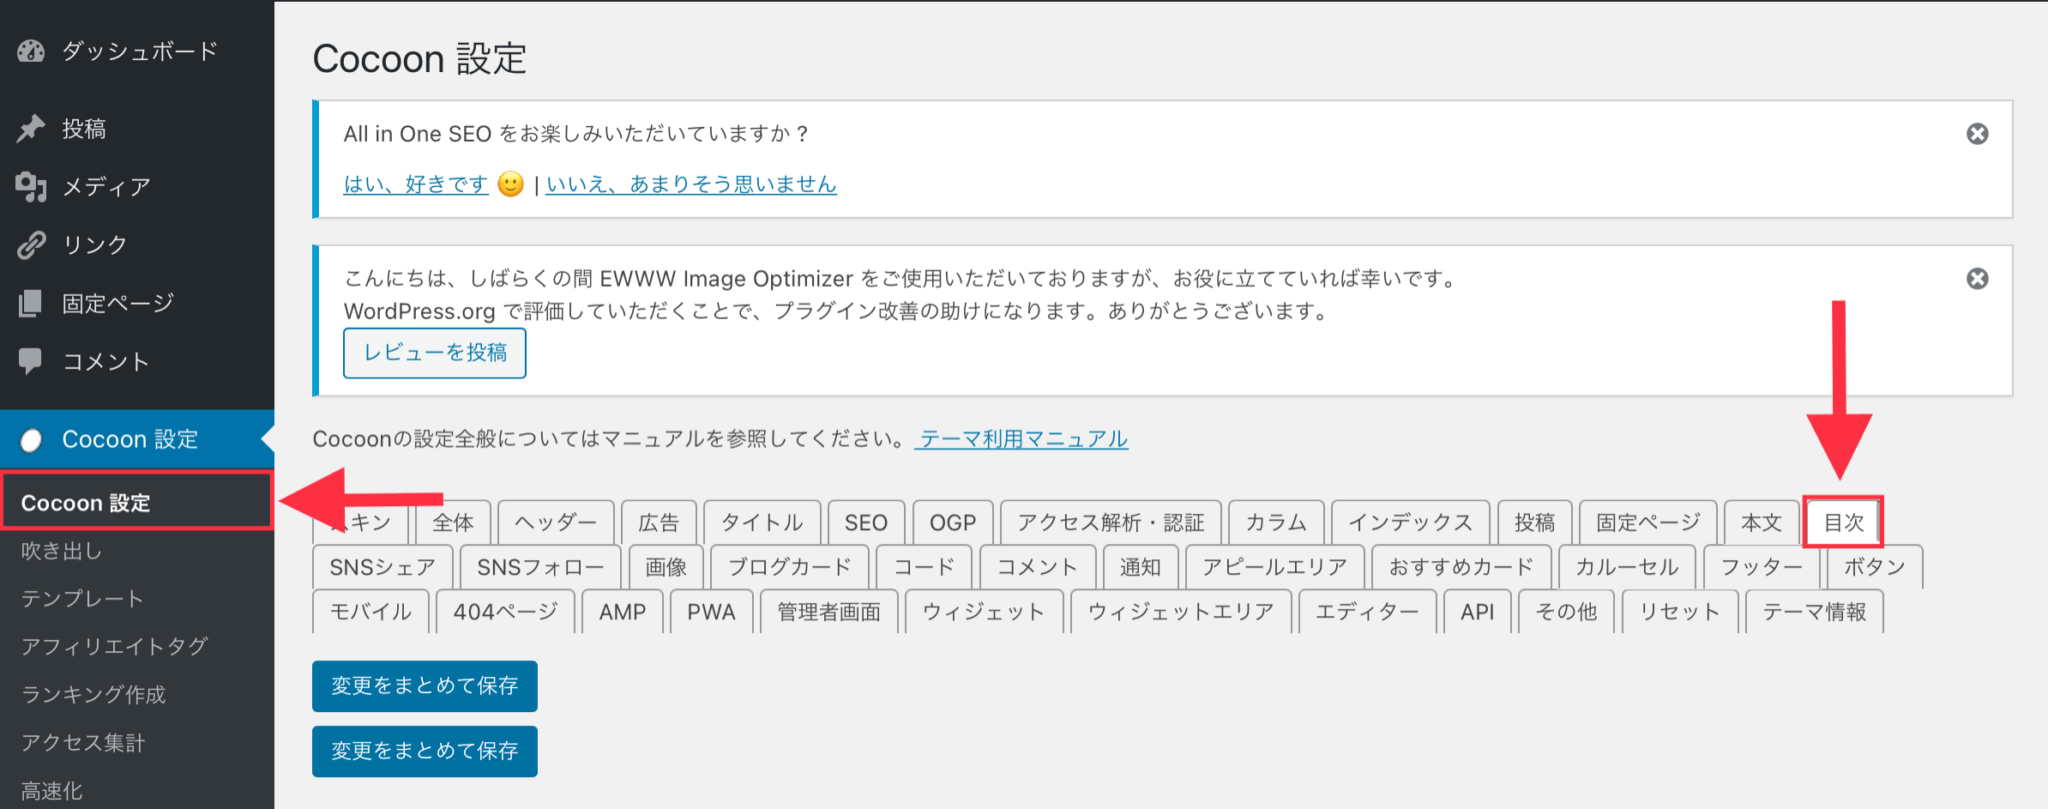The image size is (2048, 809).
Task: Click the pushpin icon for Posts
Action: [x=31, y=128]
